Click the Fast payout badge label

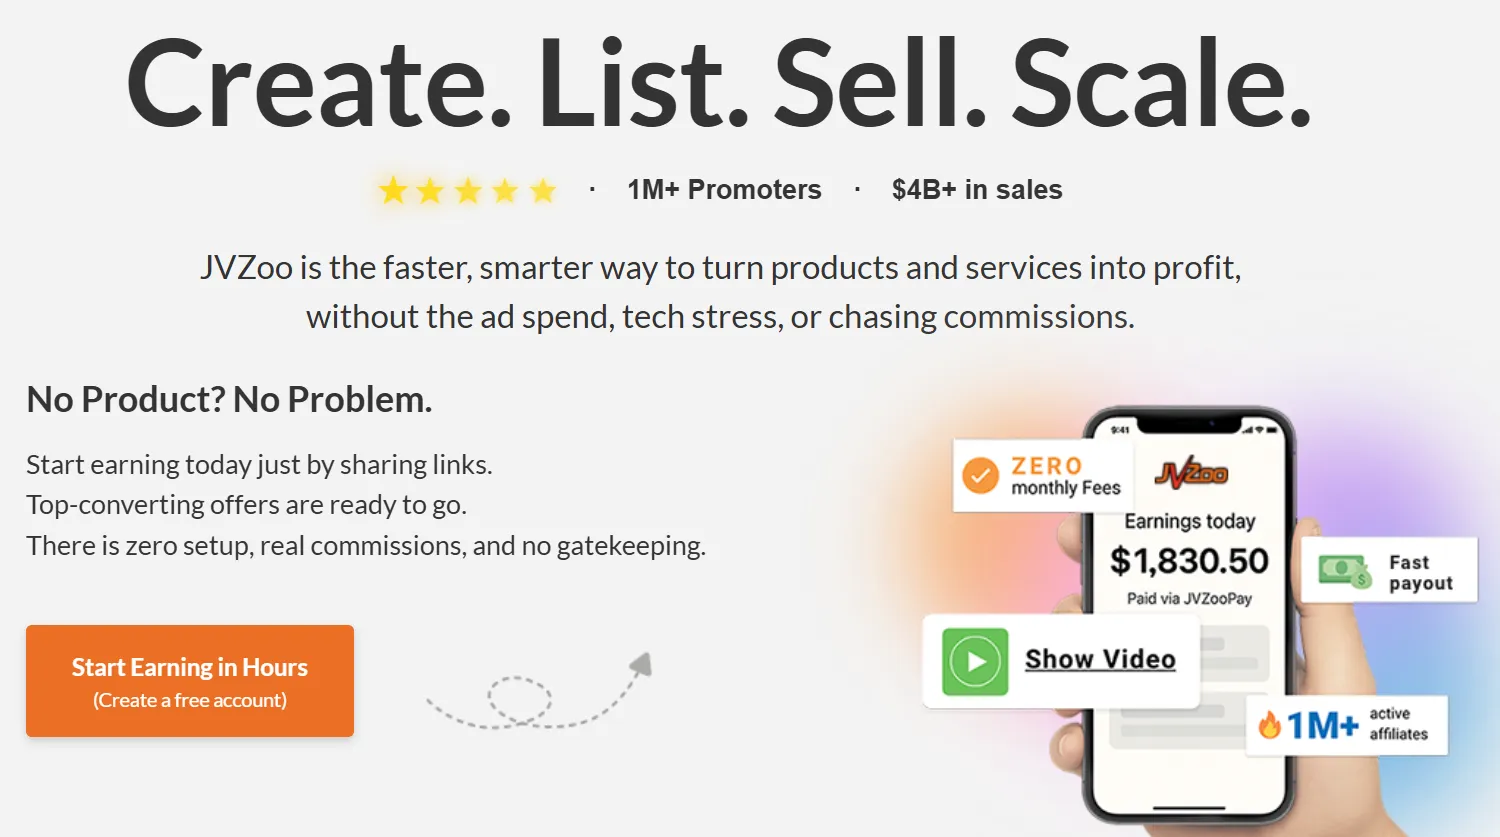pyautogui.click(x=1420, y=573)
